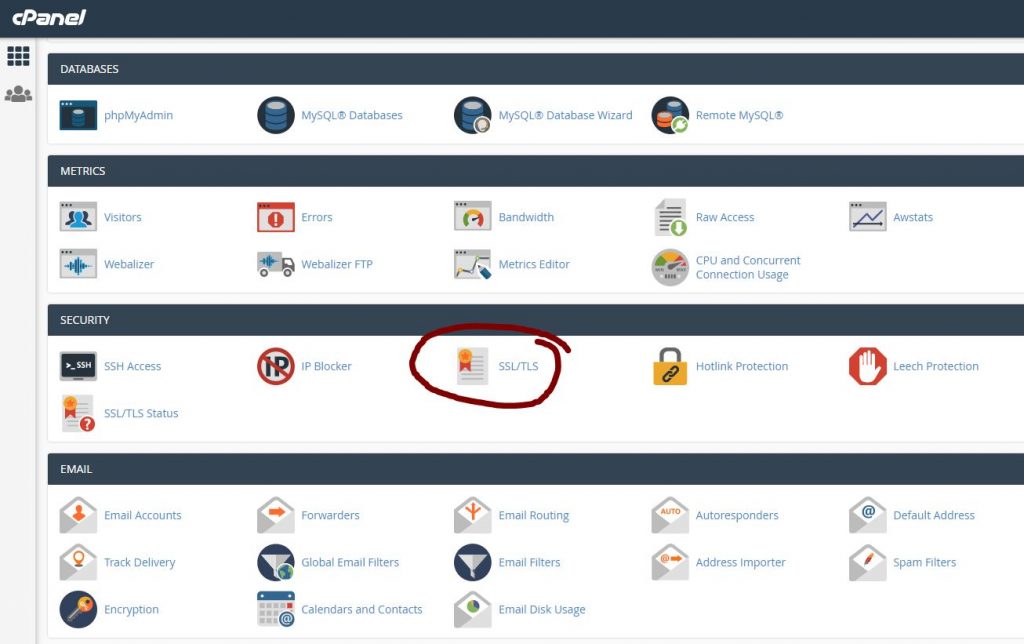The height and width of the screenshot is (644, 1024).
Task: Click the Spam Filters icon
Action: tap(867, 562)
